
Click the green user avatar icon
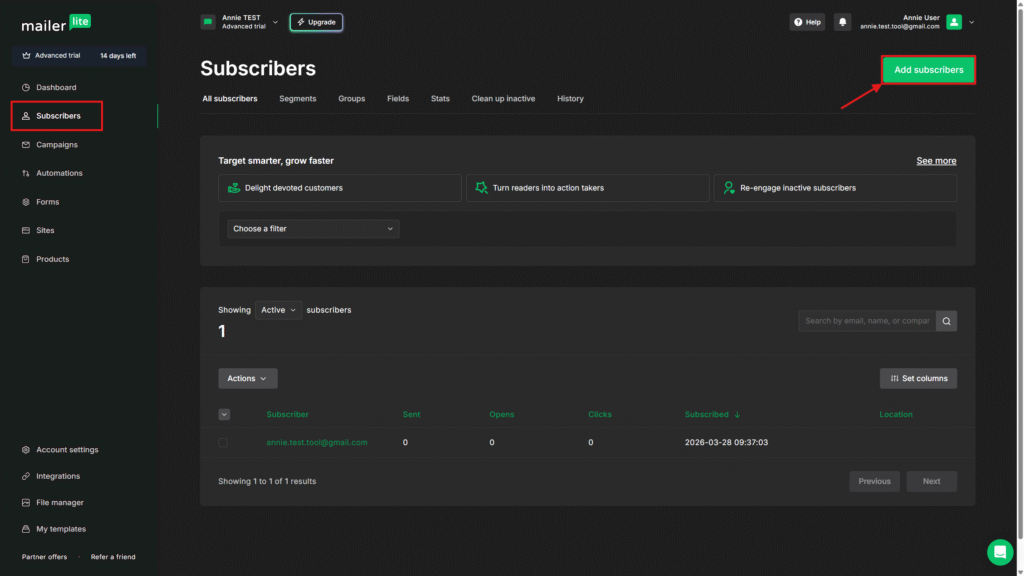[954, 22]
